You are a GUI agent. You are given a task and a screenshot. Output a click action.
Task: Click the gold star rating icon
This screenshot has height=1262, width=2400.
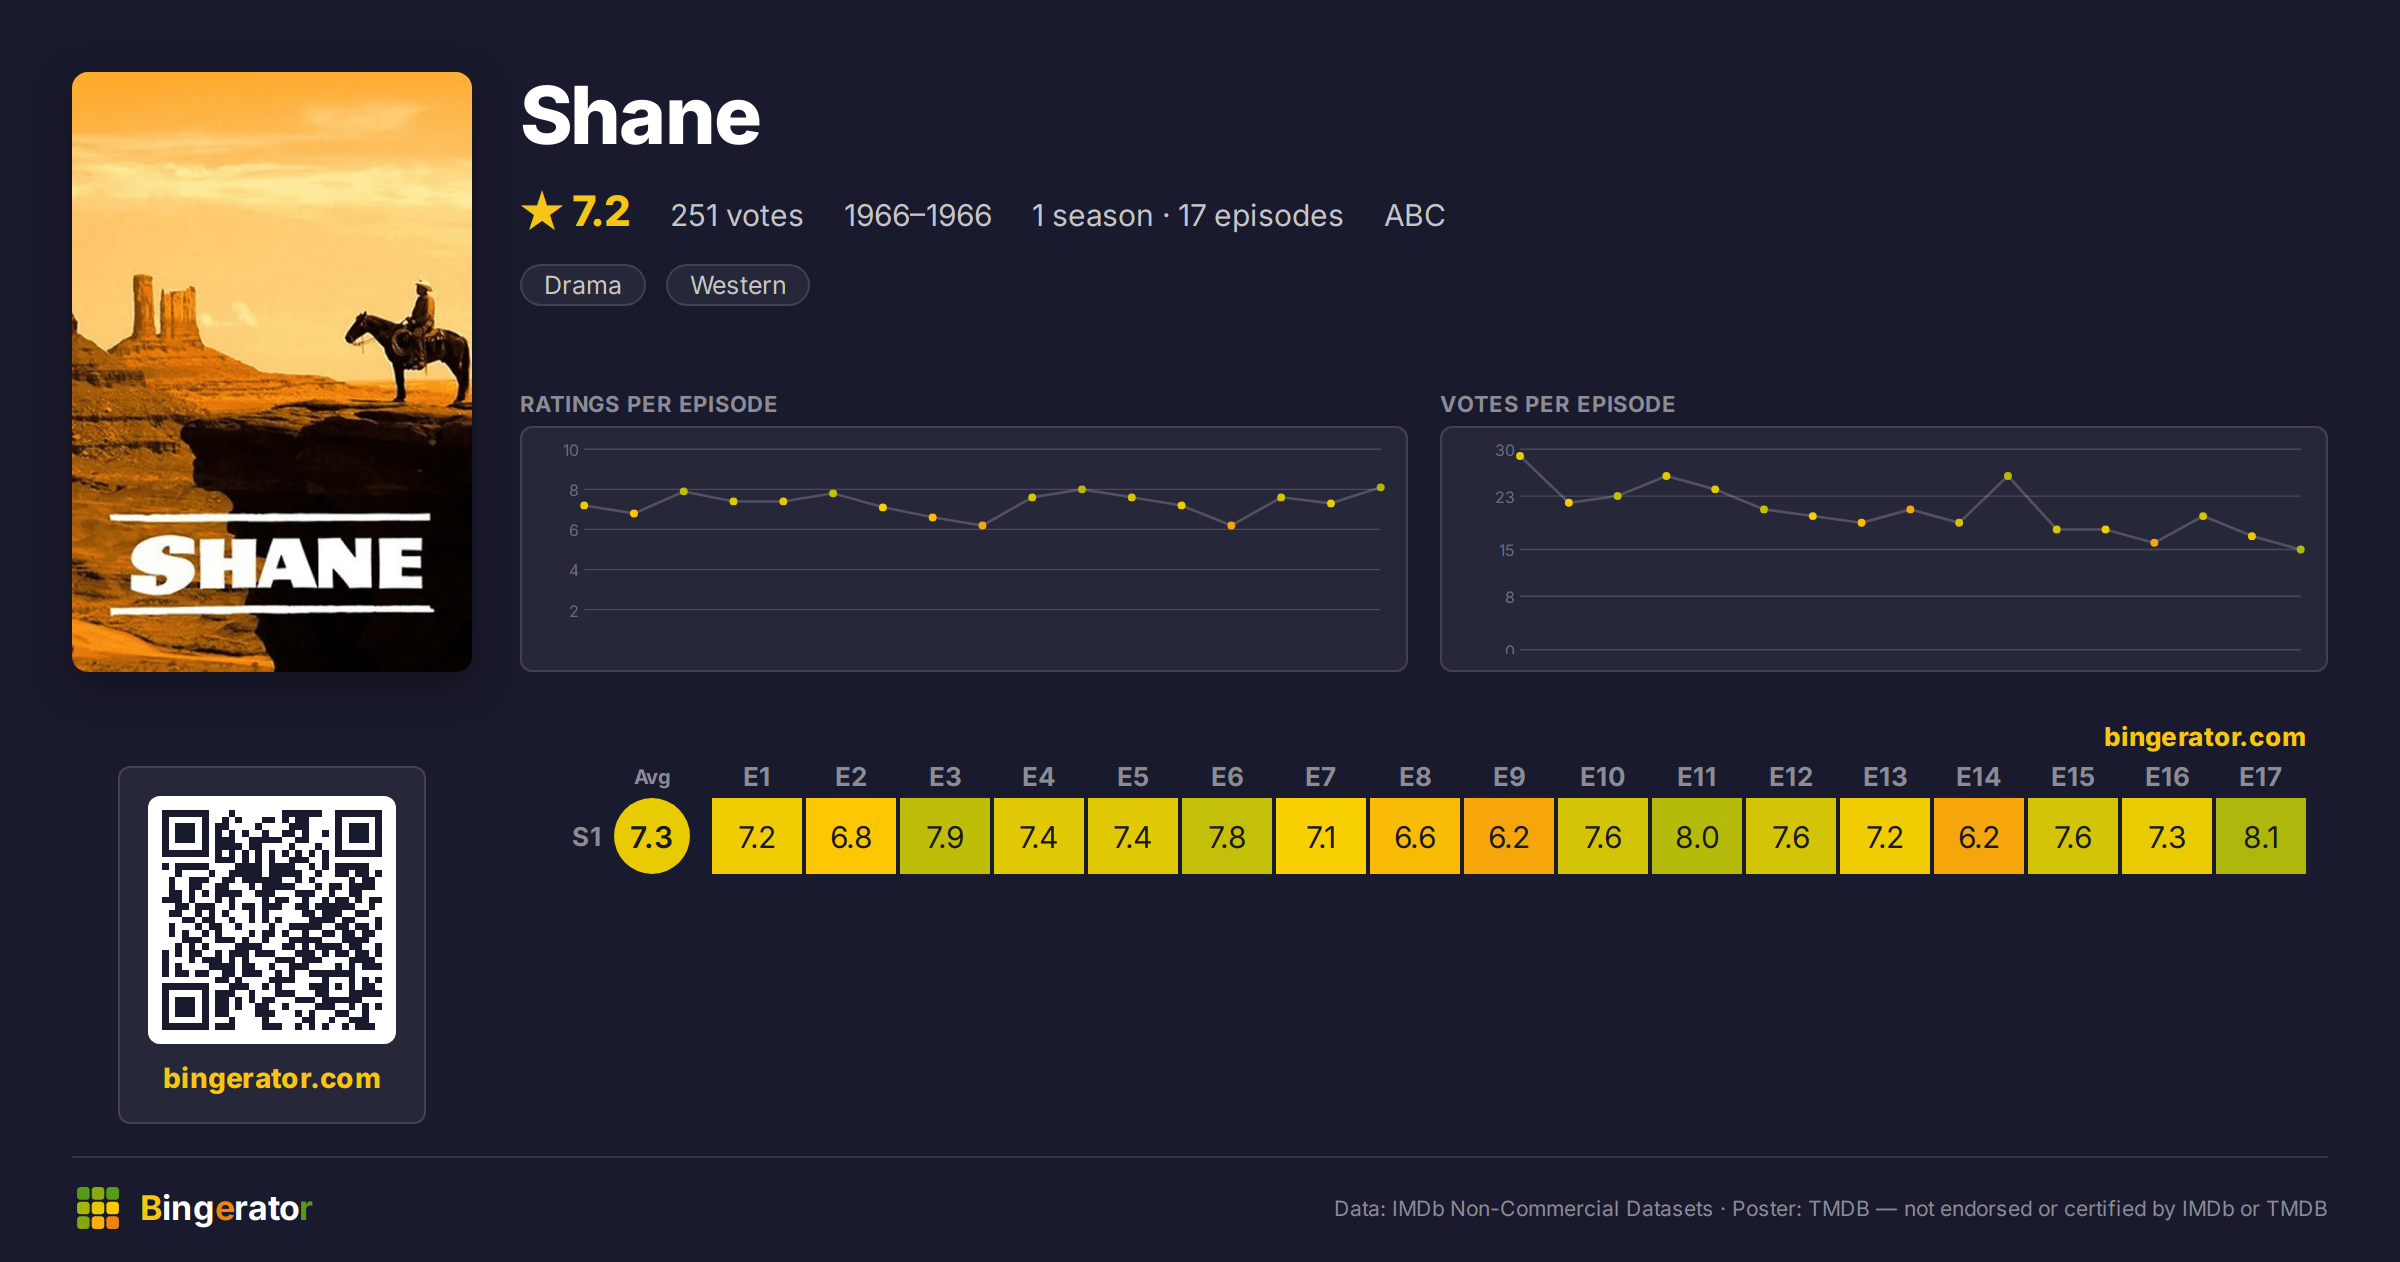click(542, 211)
